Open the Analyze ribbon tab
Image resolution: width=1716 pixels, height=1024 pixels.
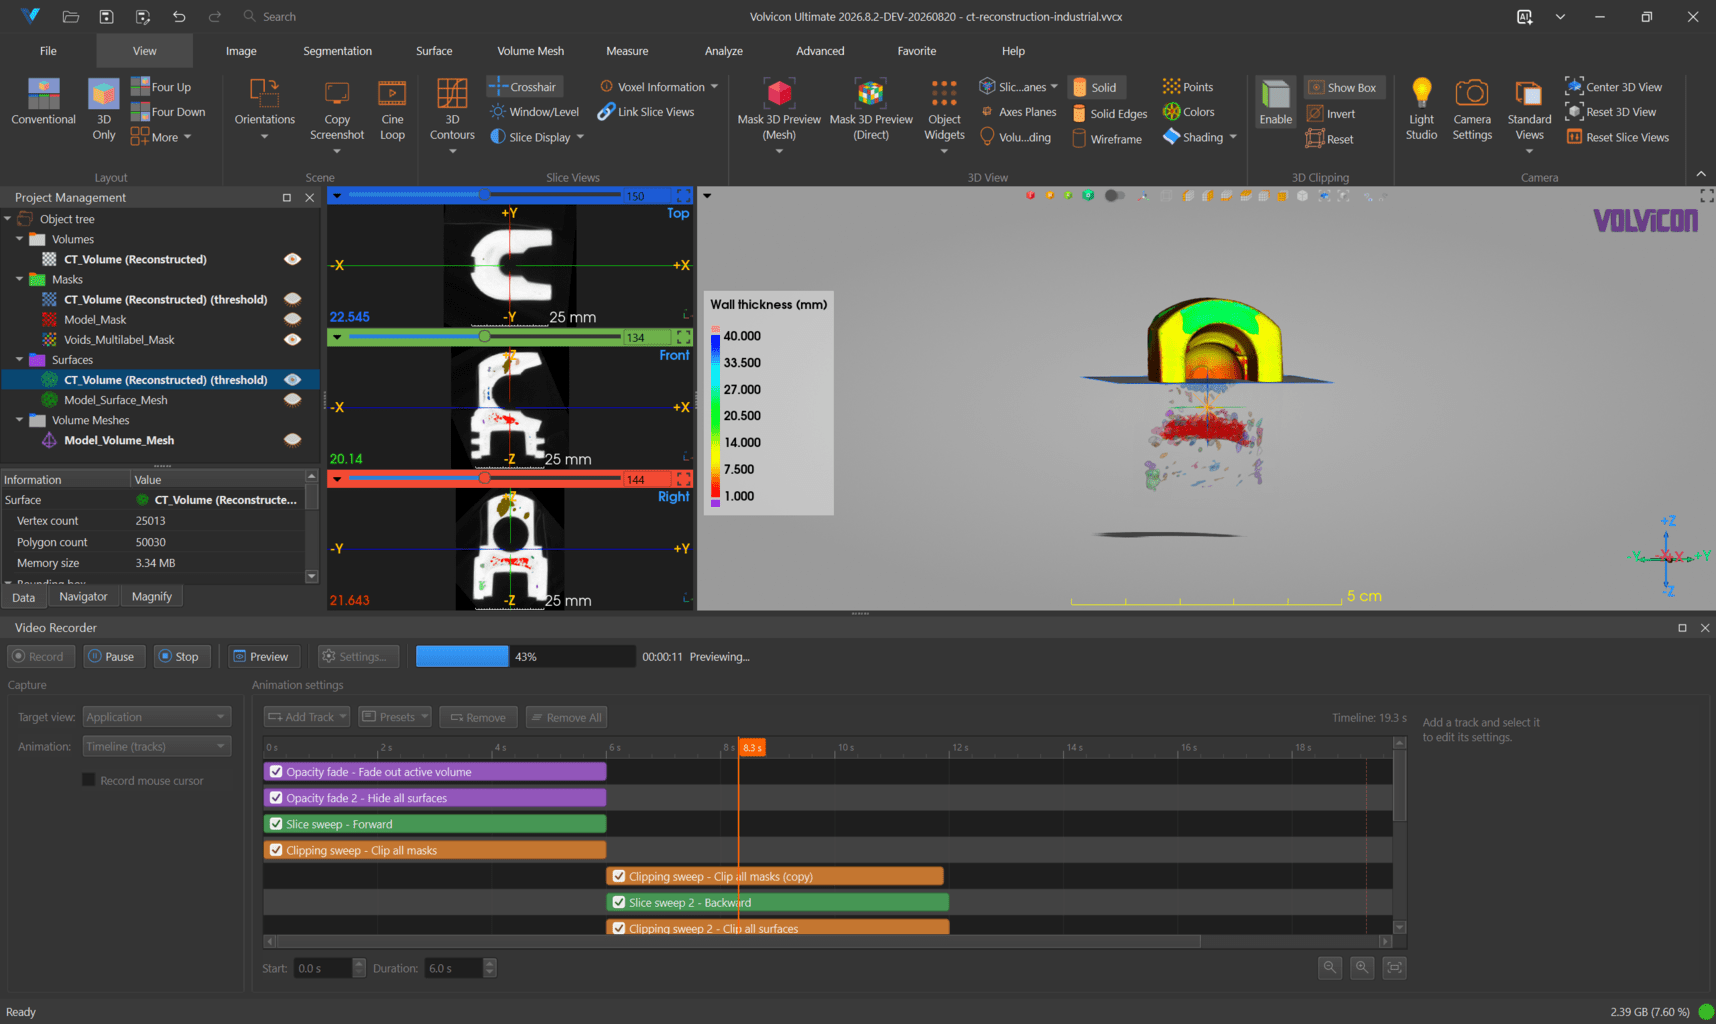click(723, 51)
